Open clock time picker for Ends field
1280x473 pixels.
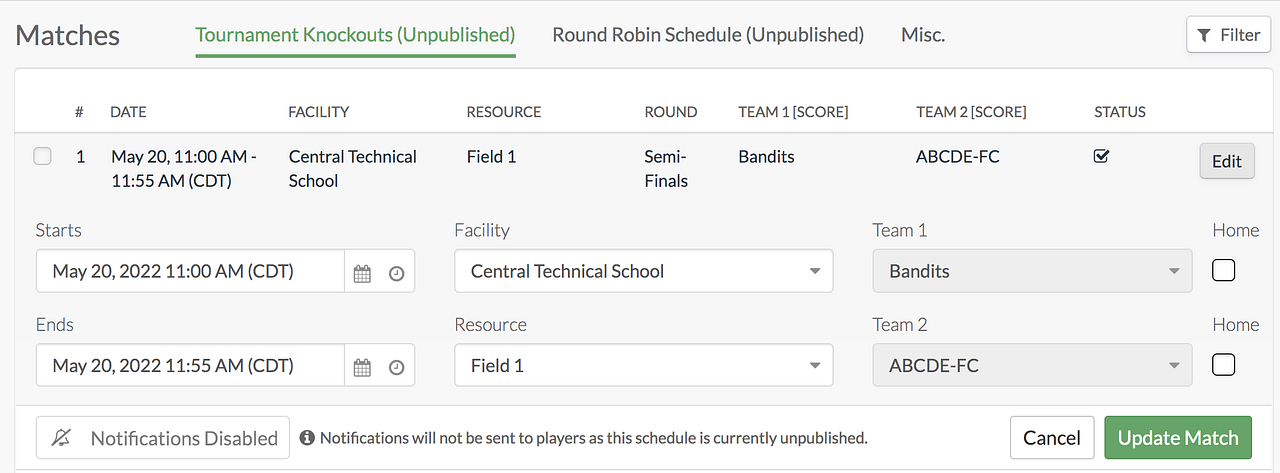click(396, 367)
